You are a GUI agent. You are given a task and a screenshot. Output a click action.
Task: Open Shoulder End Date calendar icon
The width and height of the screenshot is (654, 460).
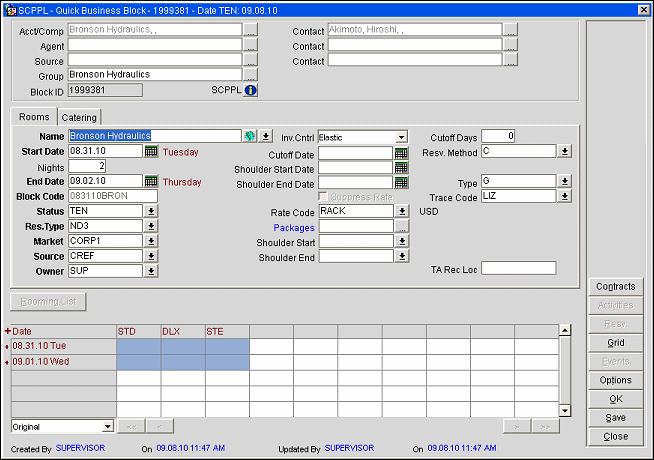coord(401,183)
